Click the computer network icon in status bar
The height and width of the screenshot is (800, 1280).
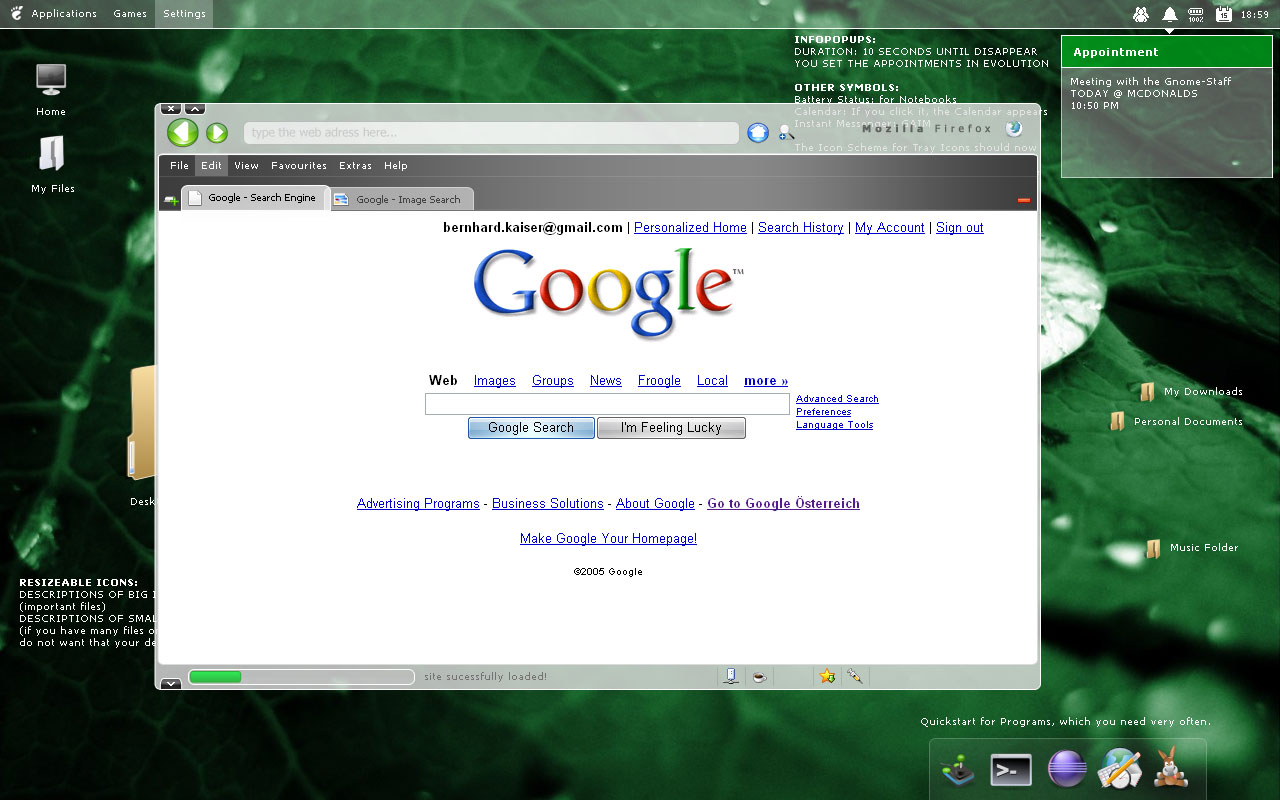731,676
